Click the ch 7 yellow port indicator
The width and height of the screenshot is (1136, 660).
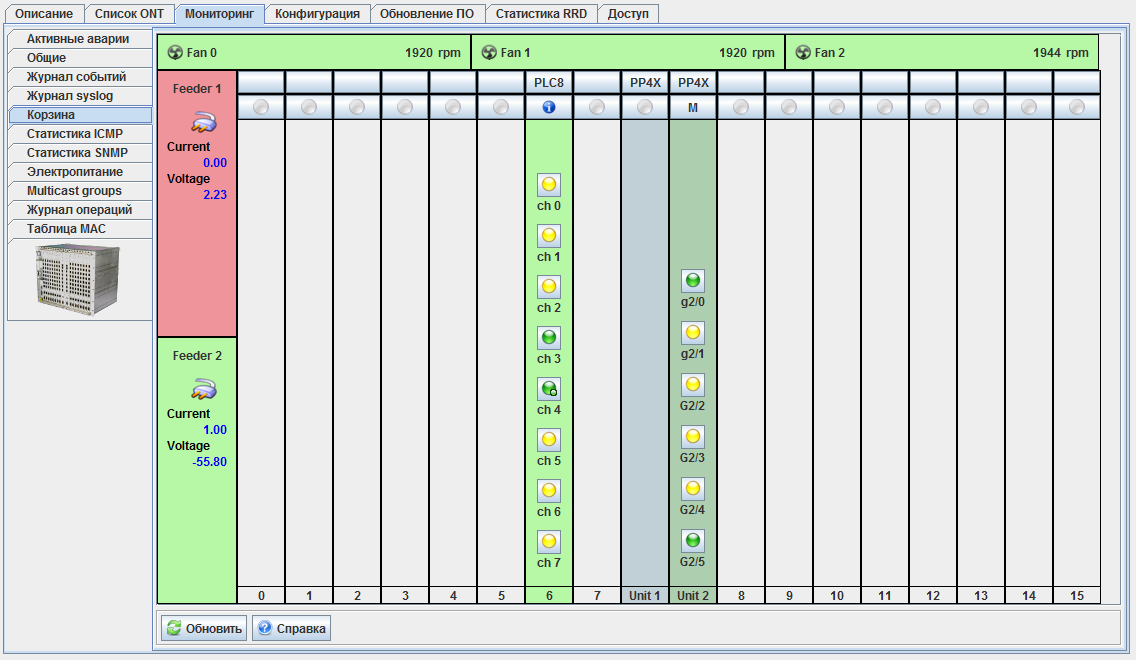tap(548, 542)
